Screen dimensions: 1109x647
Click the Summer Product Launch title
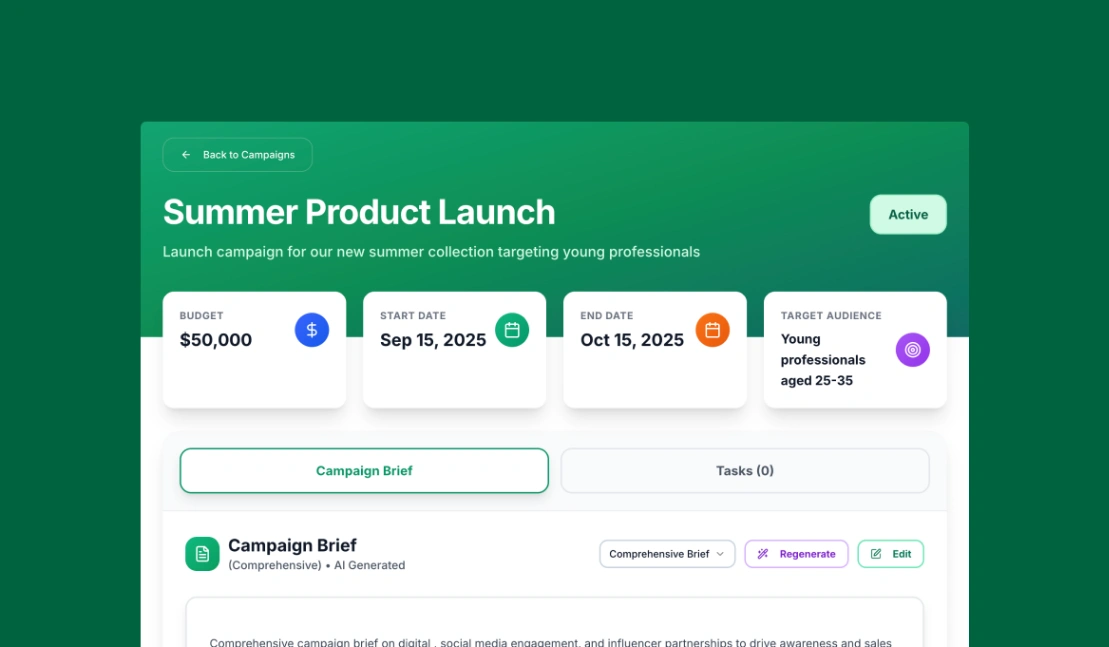(359, 212)
